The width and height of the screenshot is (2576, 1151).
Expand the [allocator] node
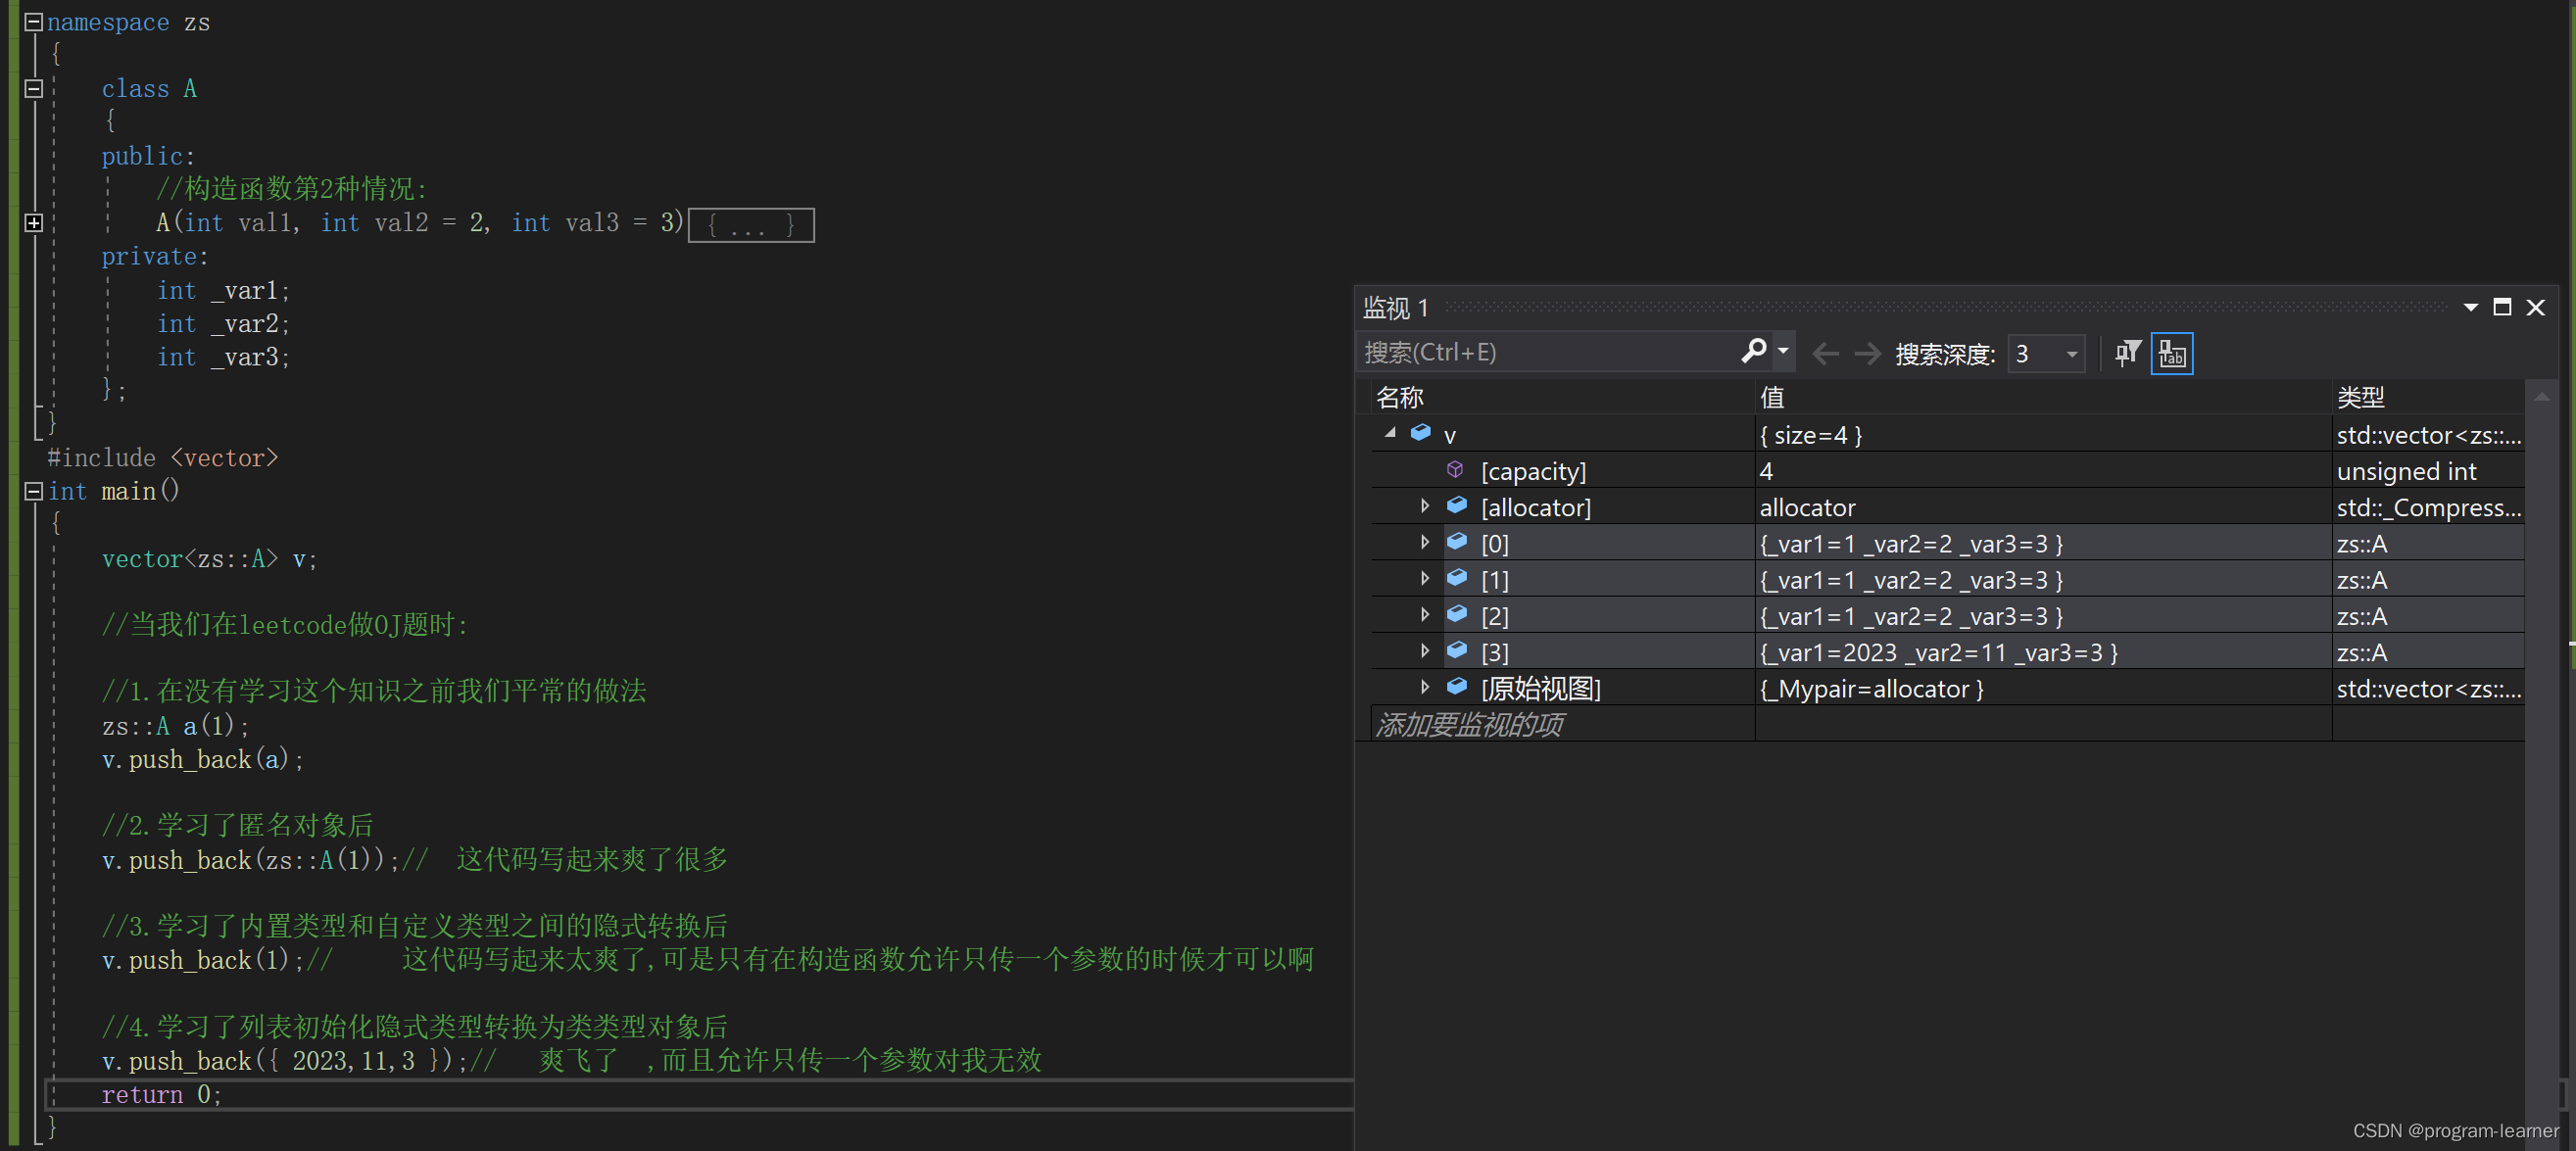tap(1425, 506)
